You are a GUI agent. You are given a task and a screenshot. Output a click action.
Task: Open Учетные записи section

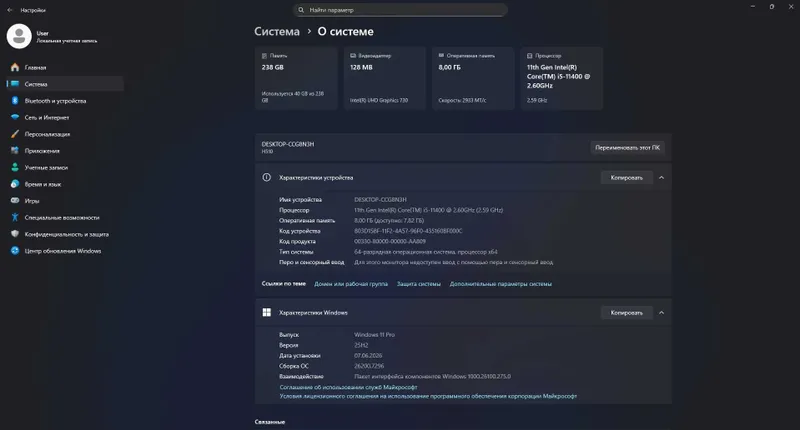point(65,167)
